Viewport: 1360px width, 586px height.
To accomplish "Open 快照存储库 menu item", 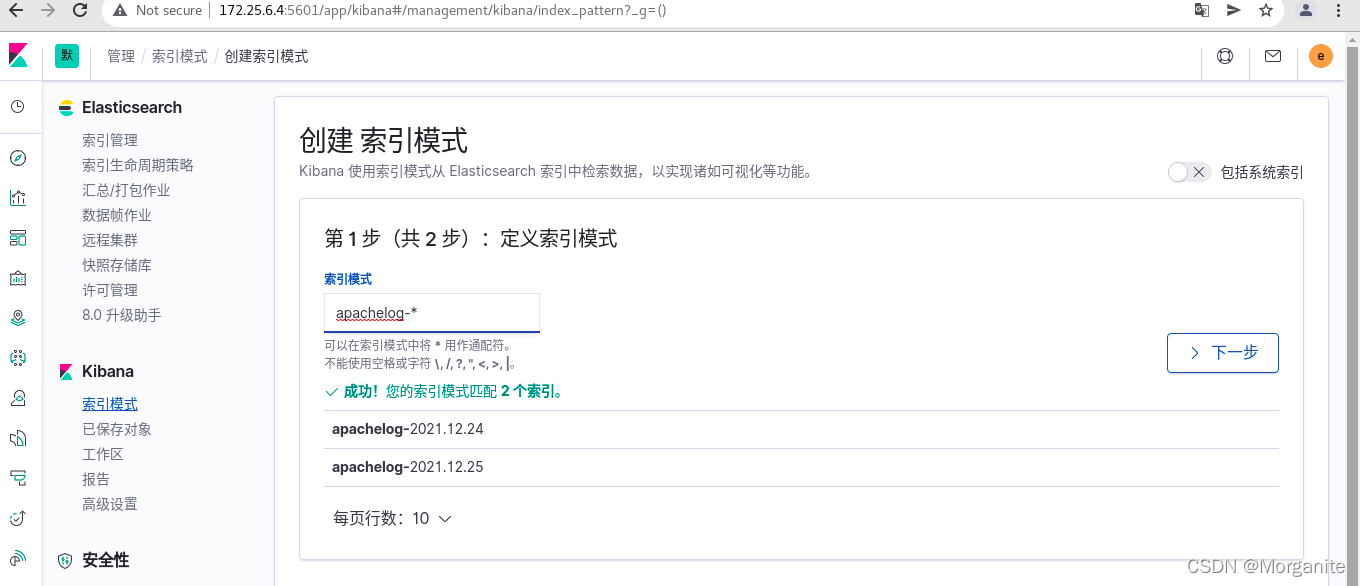I will pyautogui.click(x=117, y=265).
